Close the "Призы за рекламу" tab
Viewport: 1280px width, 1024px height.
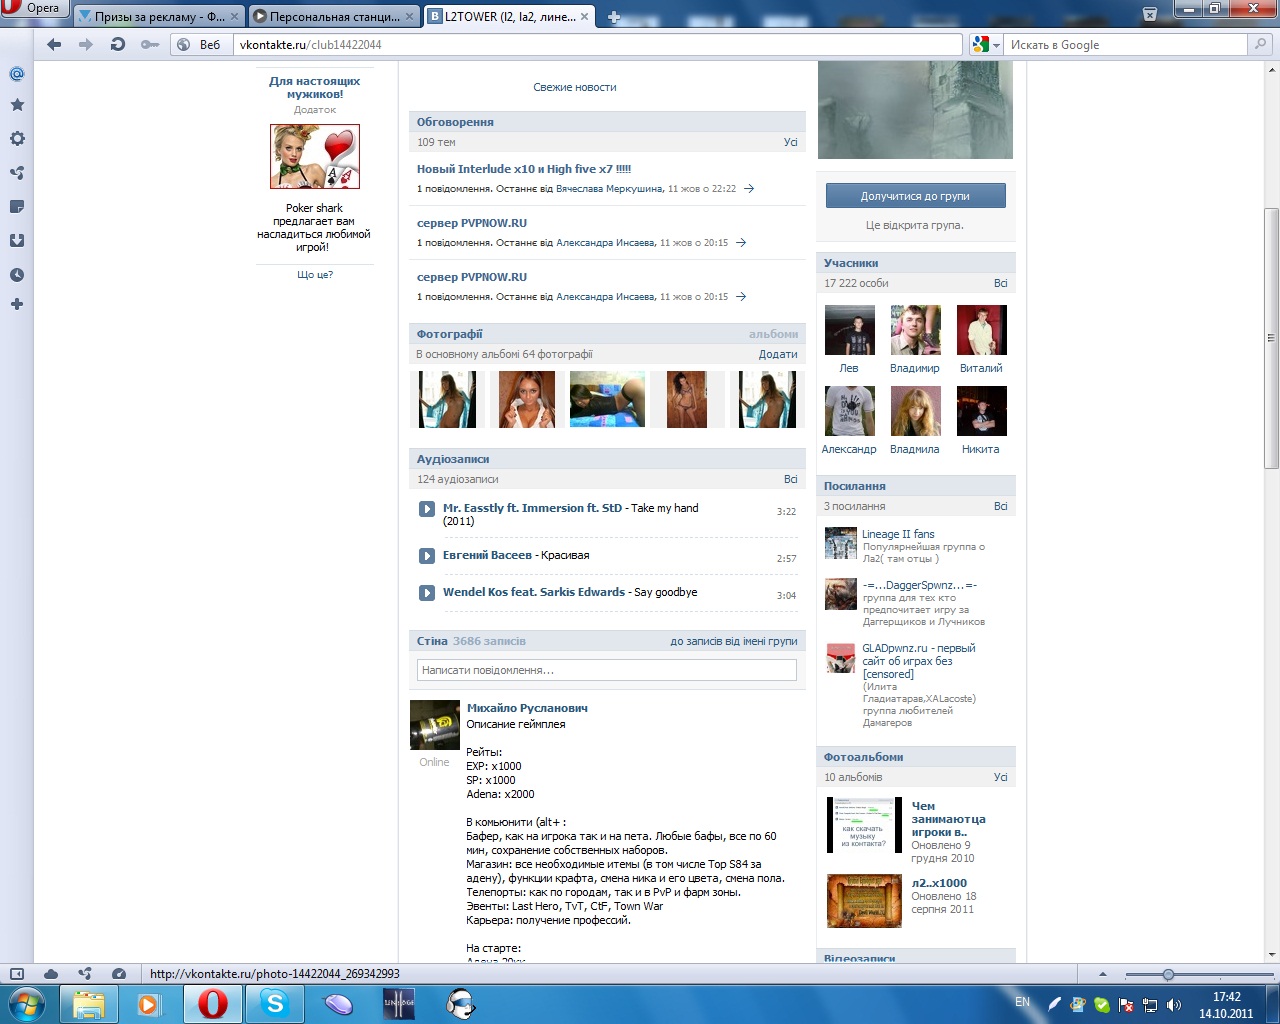click(235, 17)
